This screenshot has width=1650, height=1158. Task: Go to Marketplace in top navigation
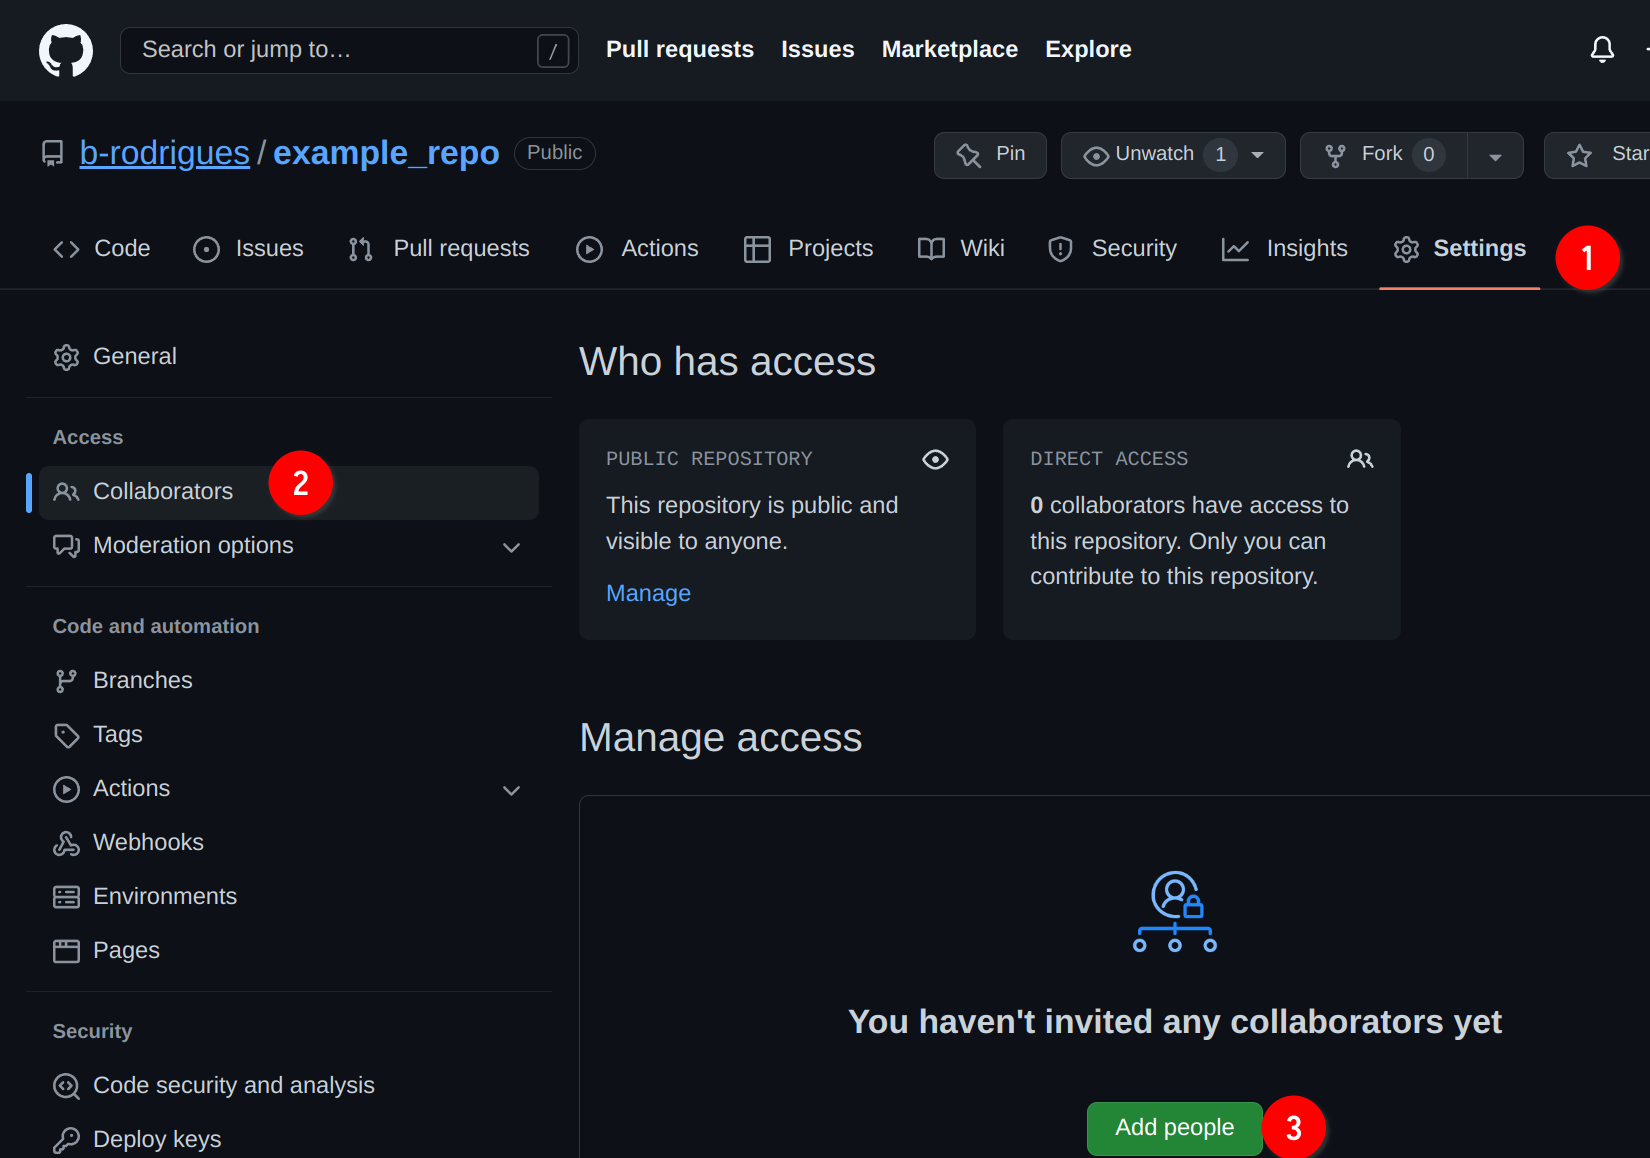coord(950,49)
